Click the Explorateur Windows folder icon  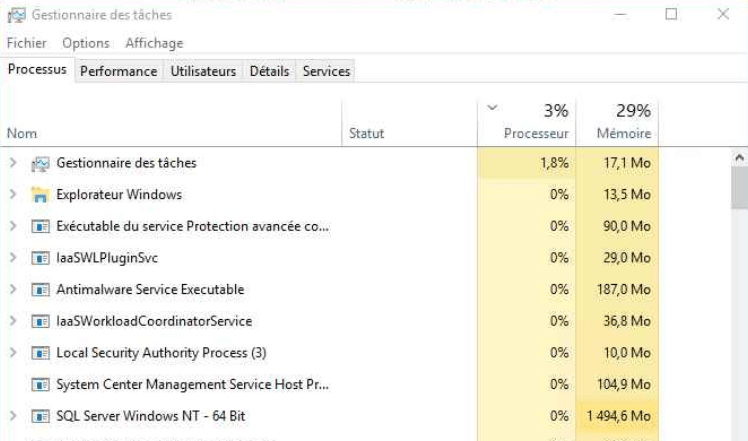tap(41, 195)
